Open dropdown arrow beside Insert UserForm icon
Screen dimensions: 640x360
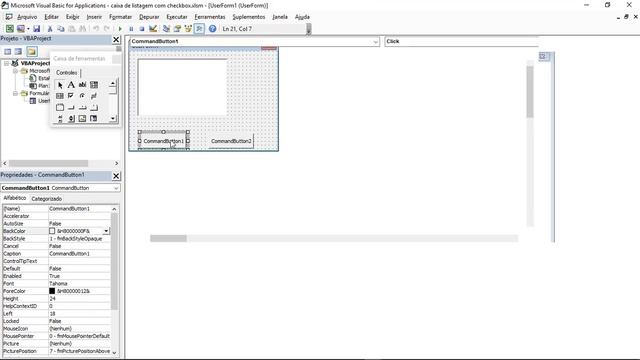pyautogui.click(x=28, y=29)
